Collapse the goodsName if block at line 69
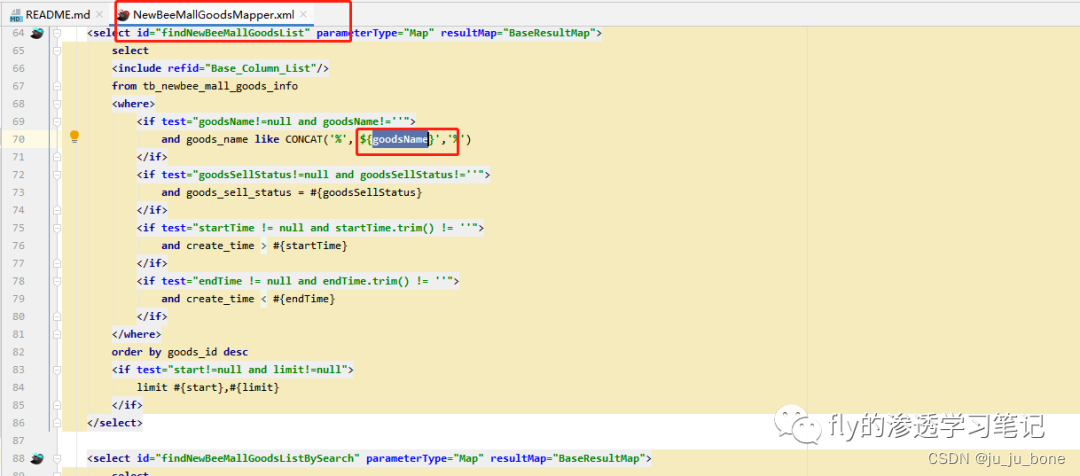This screenshot has height=476, width=1080. [x=56, y=122]
